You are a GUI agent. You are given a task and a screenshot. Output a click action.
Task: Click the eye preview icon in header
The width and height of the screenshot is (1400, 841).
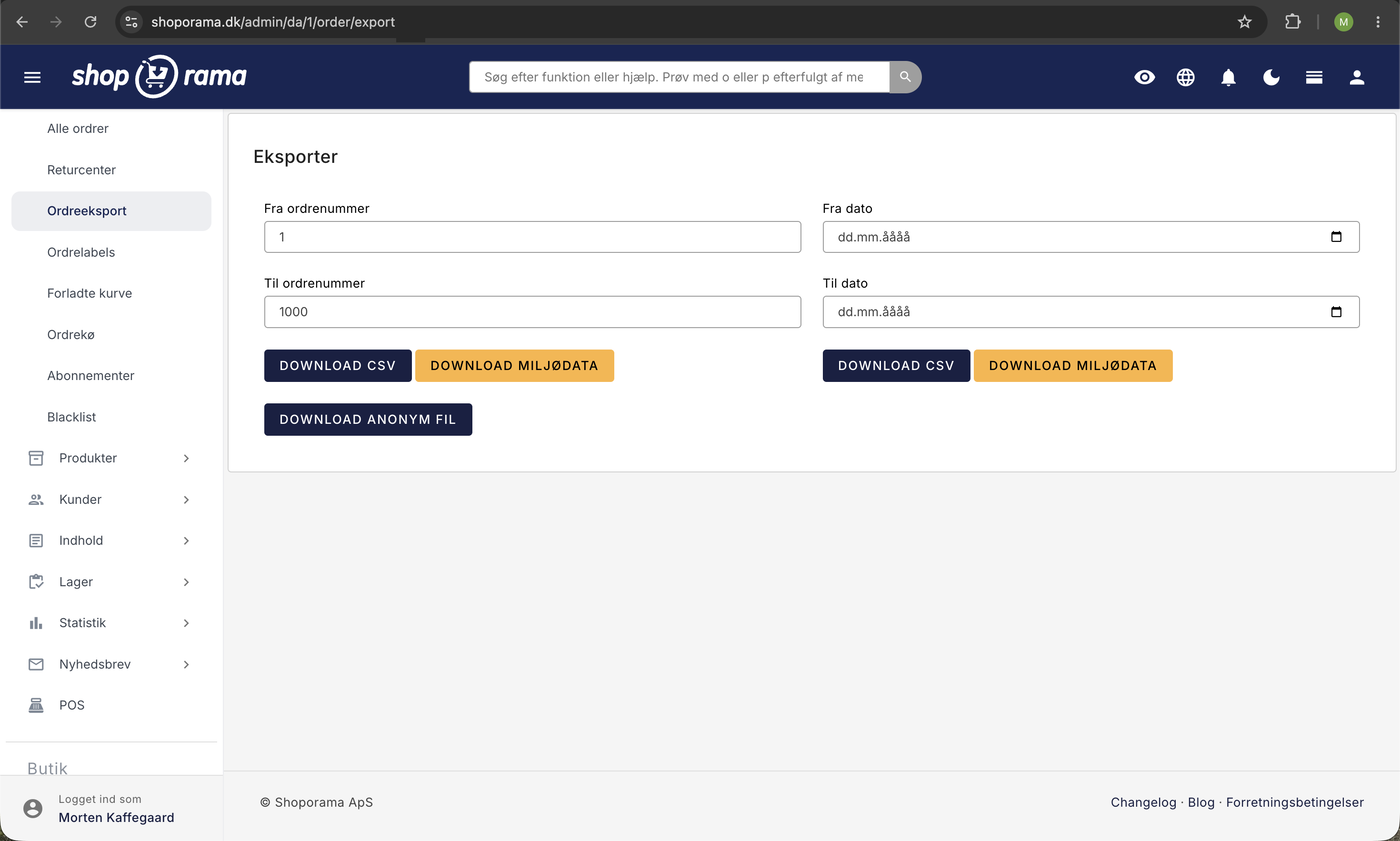tap(1145, 77)
